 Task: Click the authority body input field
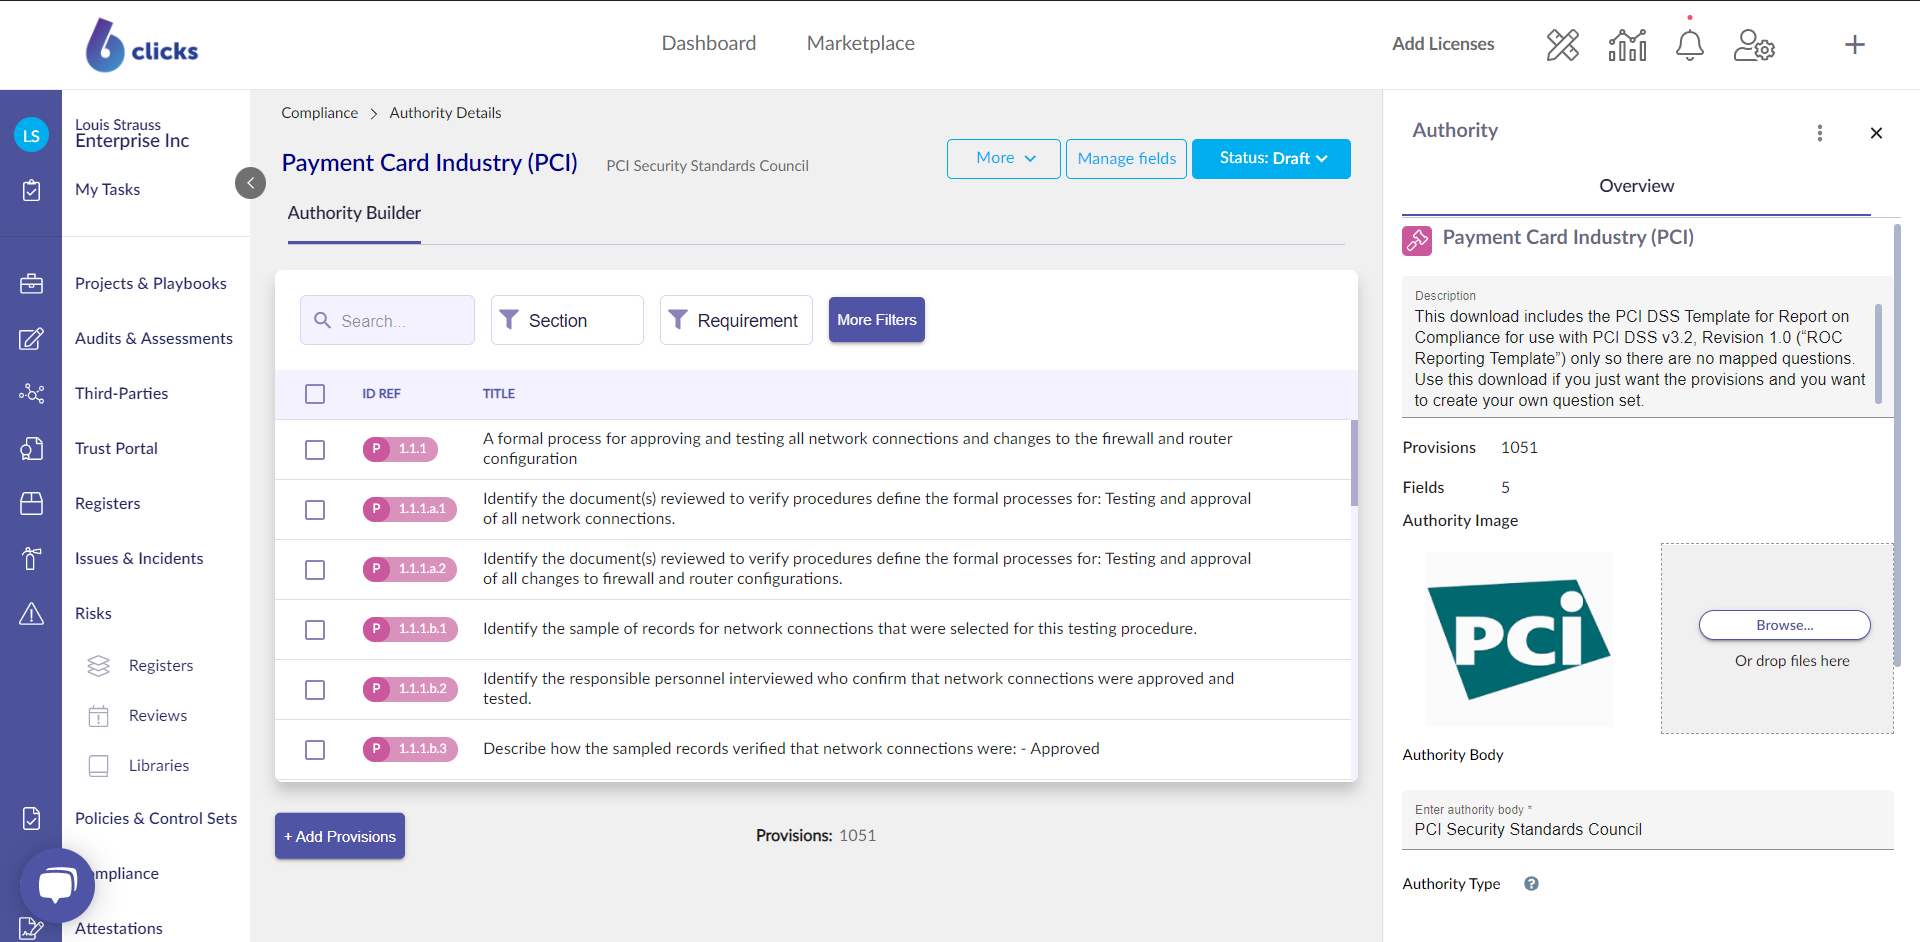(x=1648, y=820)
